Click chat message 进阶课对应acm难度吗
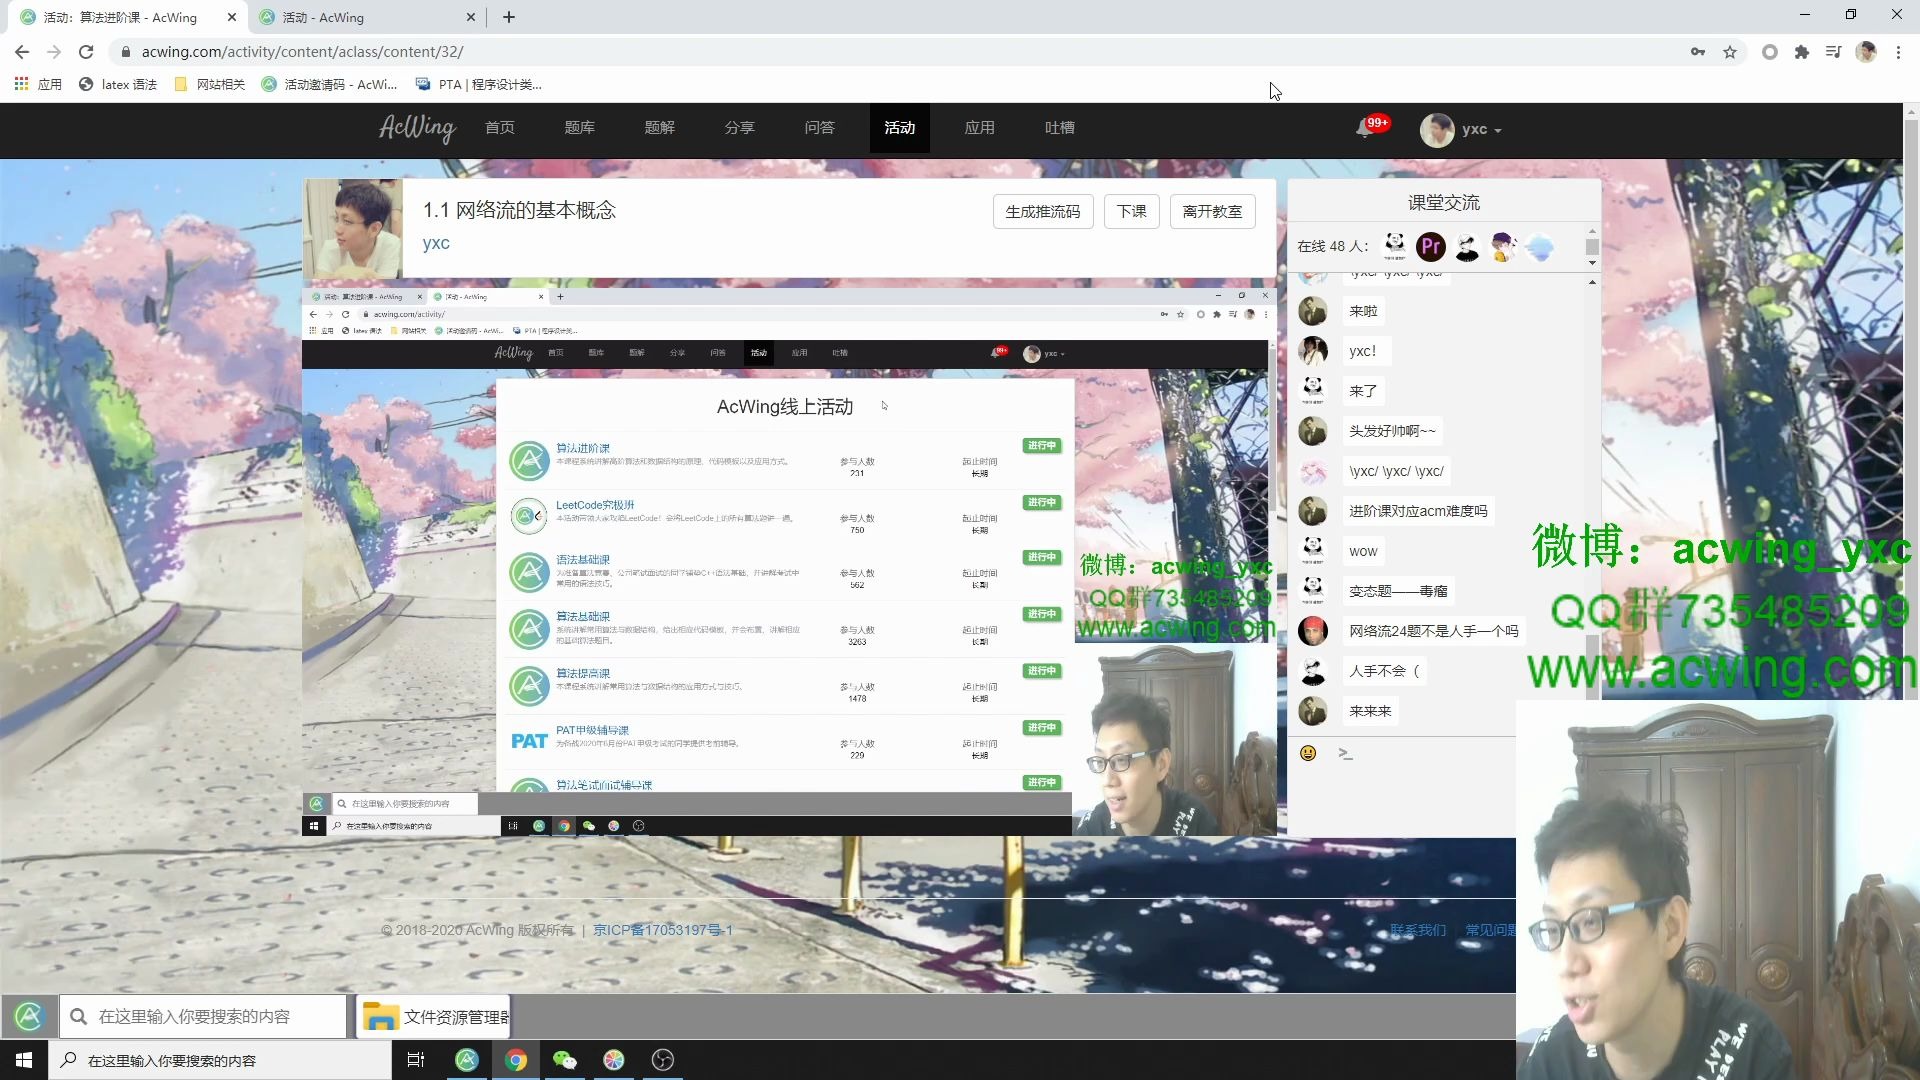This screenshot has width=1920, height=1080. 1418,511
